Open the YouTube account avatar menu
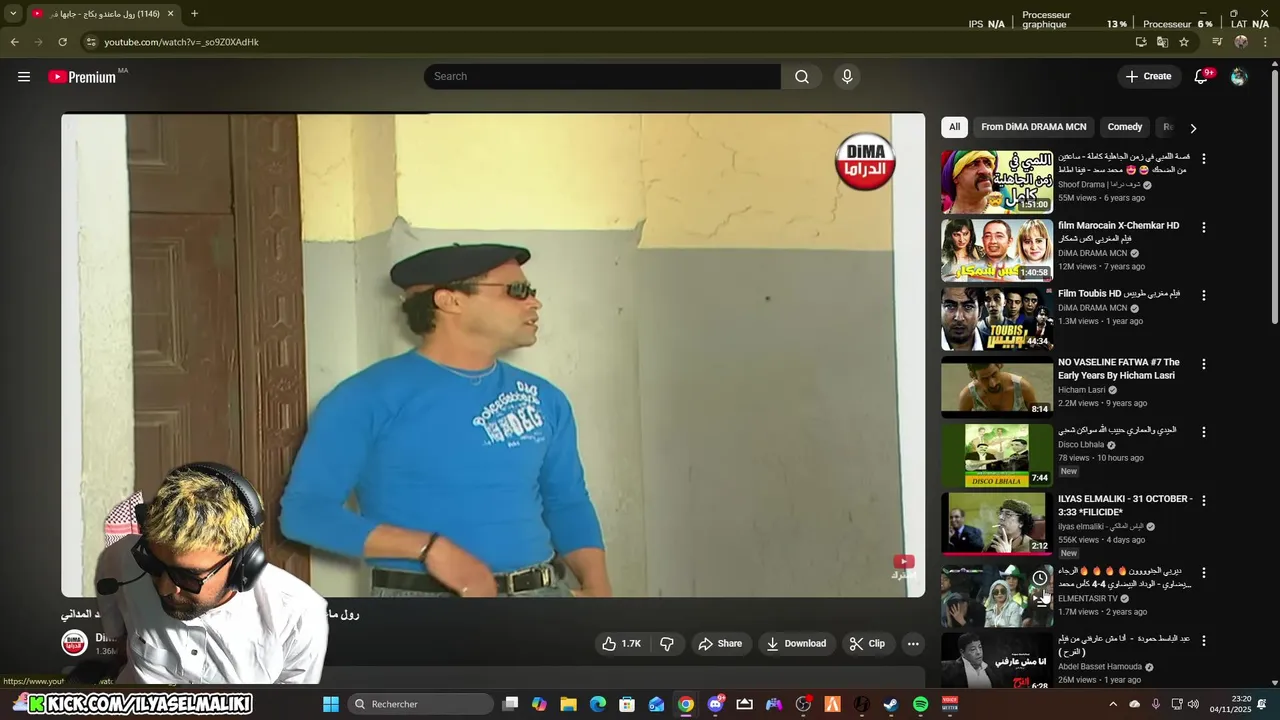The height and width of the screenshot is (720, 1280). (1239, 77)
